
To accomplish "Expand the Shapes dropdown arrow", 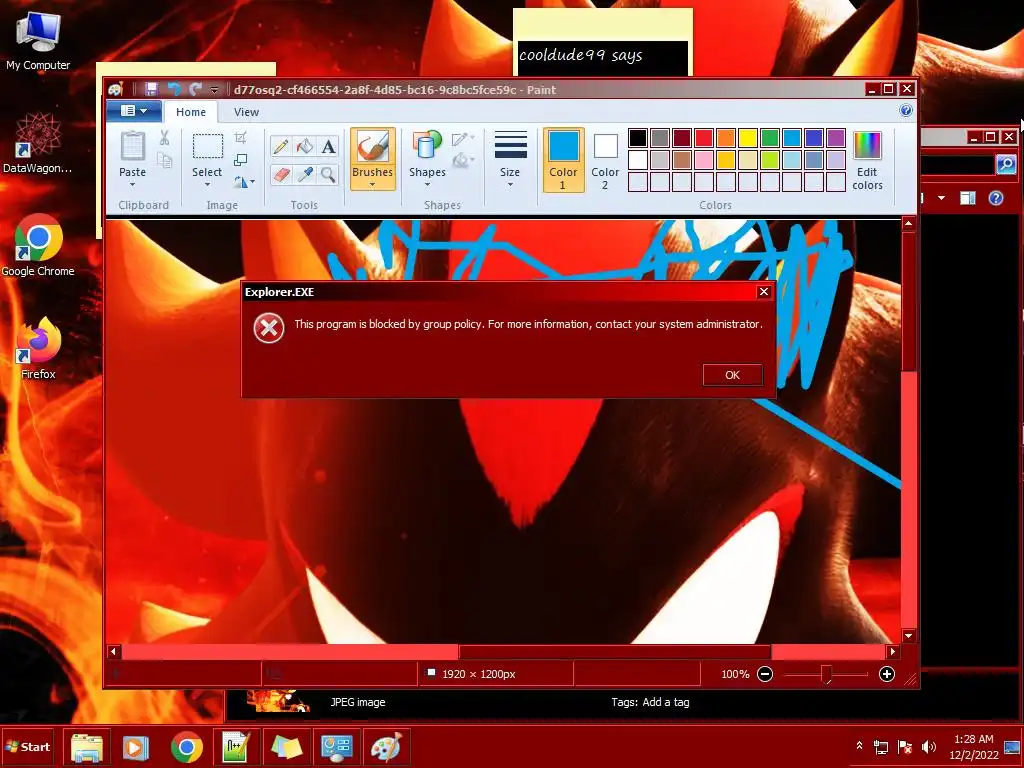I will coord(427,185).
